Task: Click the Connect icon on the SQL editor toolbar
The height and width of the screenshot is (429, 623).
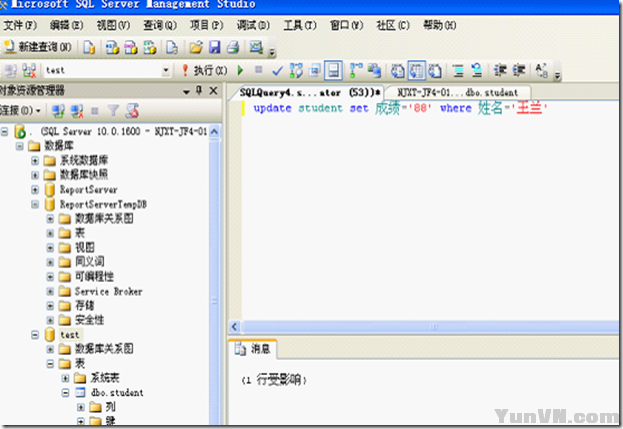Action: coord(10,71)
